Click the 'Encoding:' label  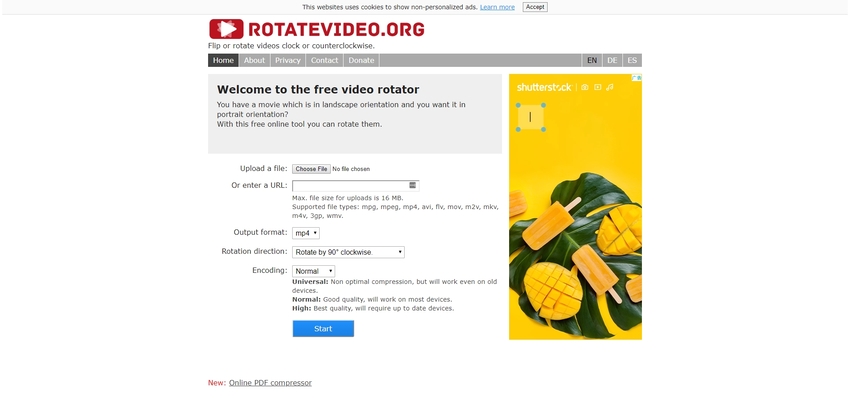click(270, 270)
